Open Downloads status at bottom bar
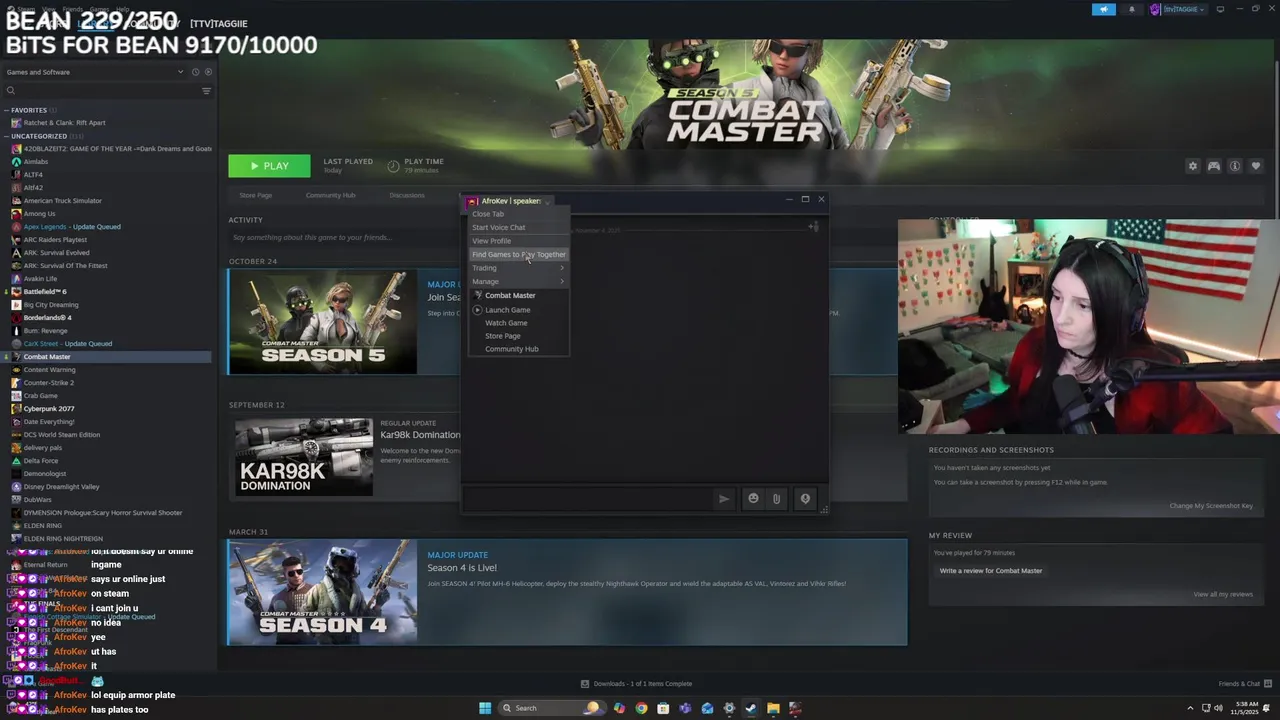Viewport: 1280px width, 720px height. click(x=637, y=684)
